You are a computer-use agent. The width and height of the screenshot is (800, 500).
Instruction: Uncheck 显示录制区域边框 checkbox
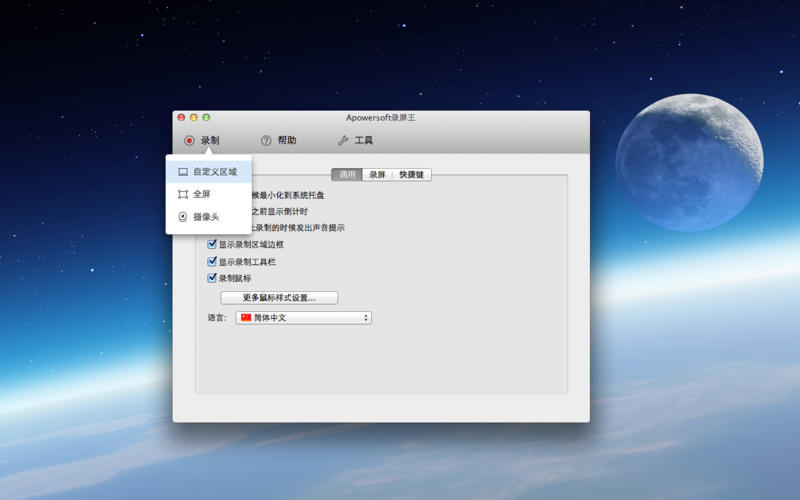point(212,244)
